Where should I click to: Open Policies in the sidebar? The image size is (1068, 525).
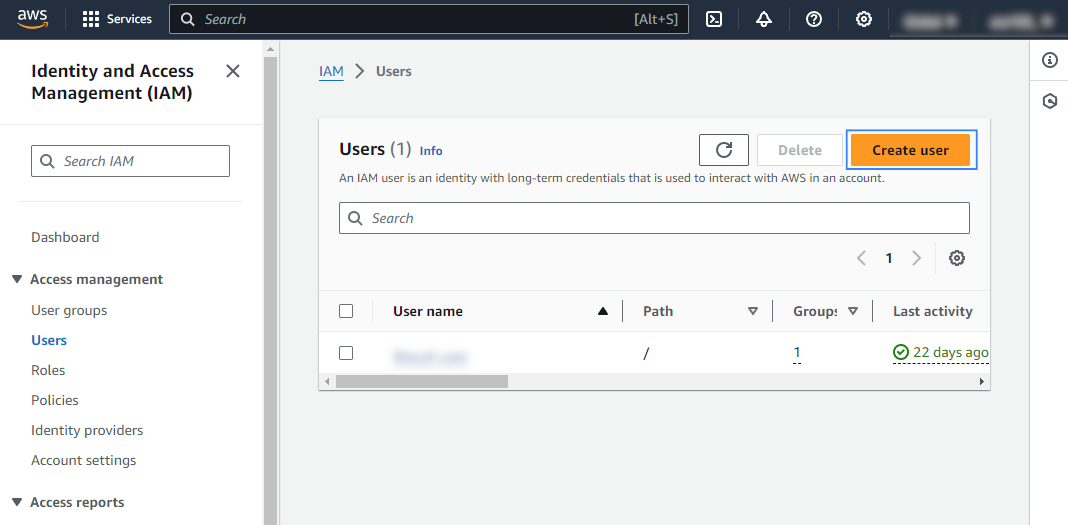click(x=55, y=400)
